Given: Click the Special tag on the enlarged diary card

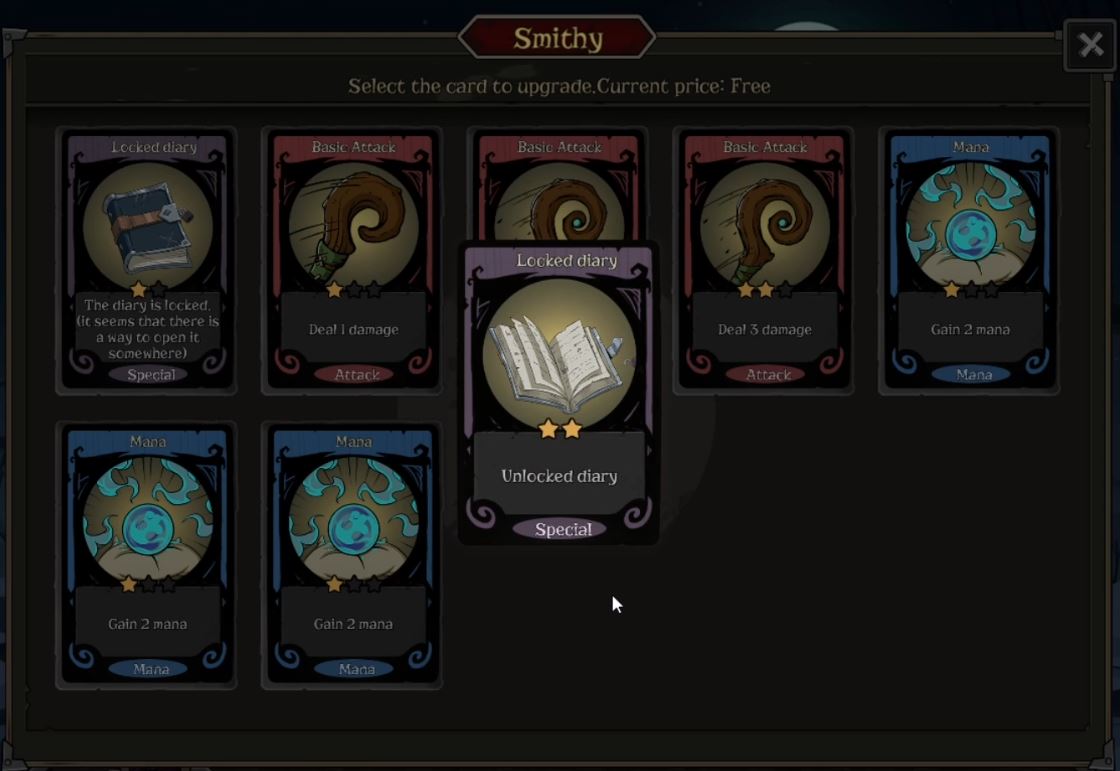Looking at the screenshot, I should coord(563,529).
